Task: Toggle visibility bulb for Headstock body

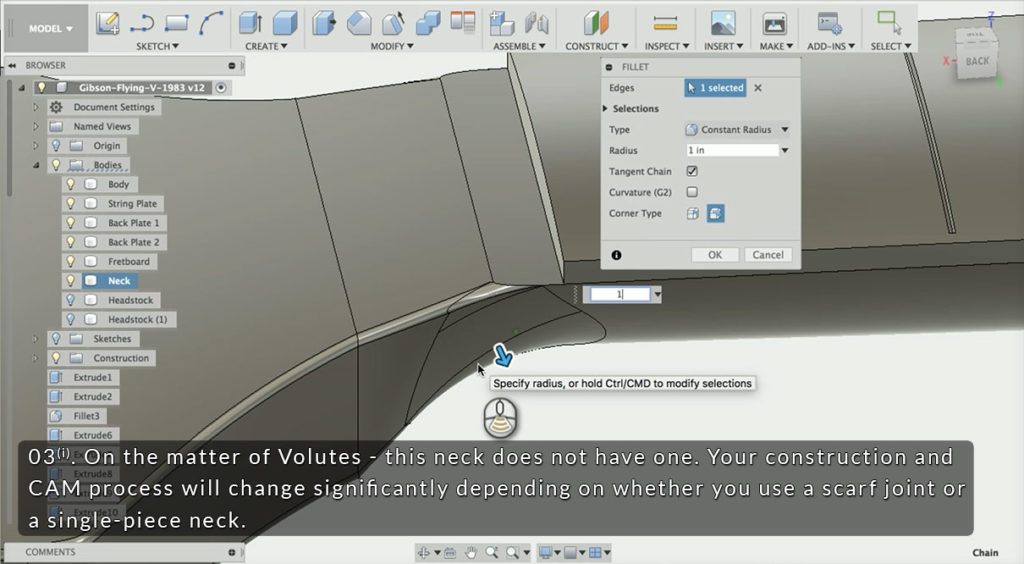Action: pyautogui.click(x=71, y=300)
